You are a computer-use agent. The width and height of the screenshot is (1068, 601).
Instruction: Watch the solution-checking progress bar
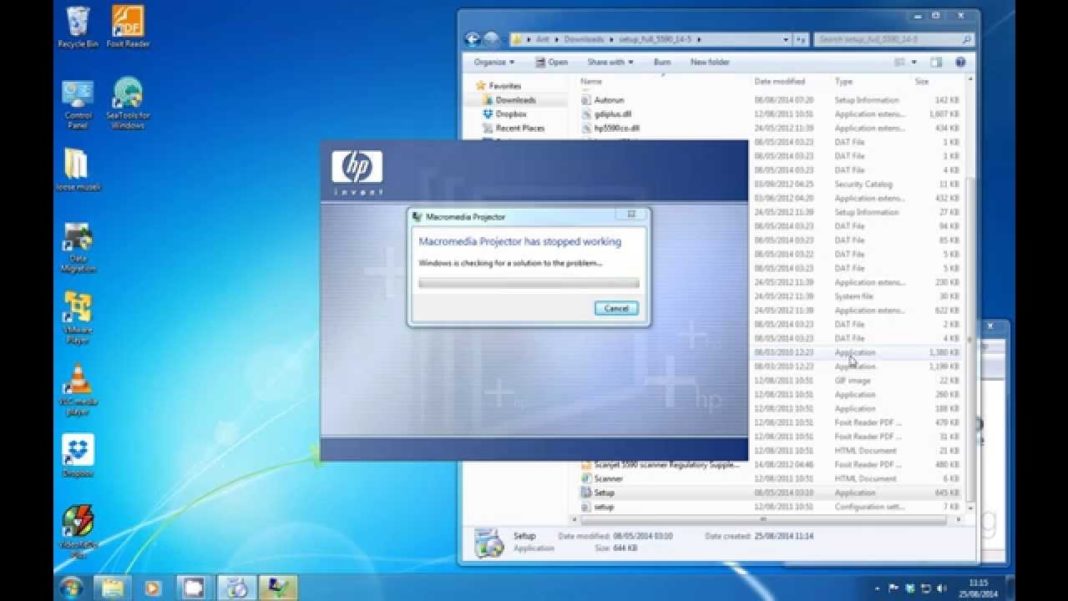(528, 283)
